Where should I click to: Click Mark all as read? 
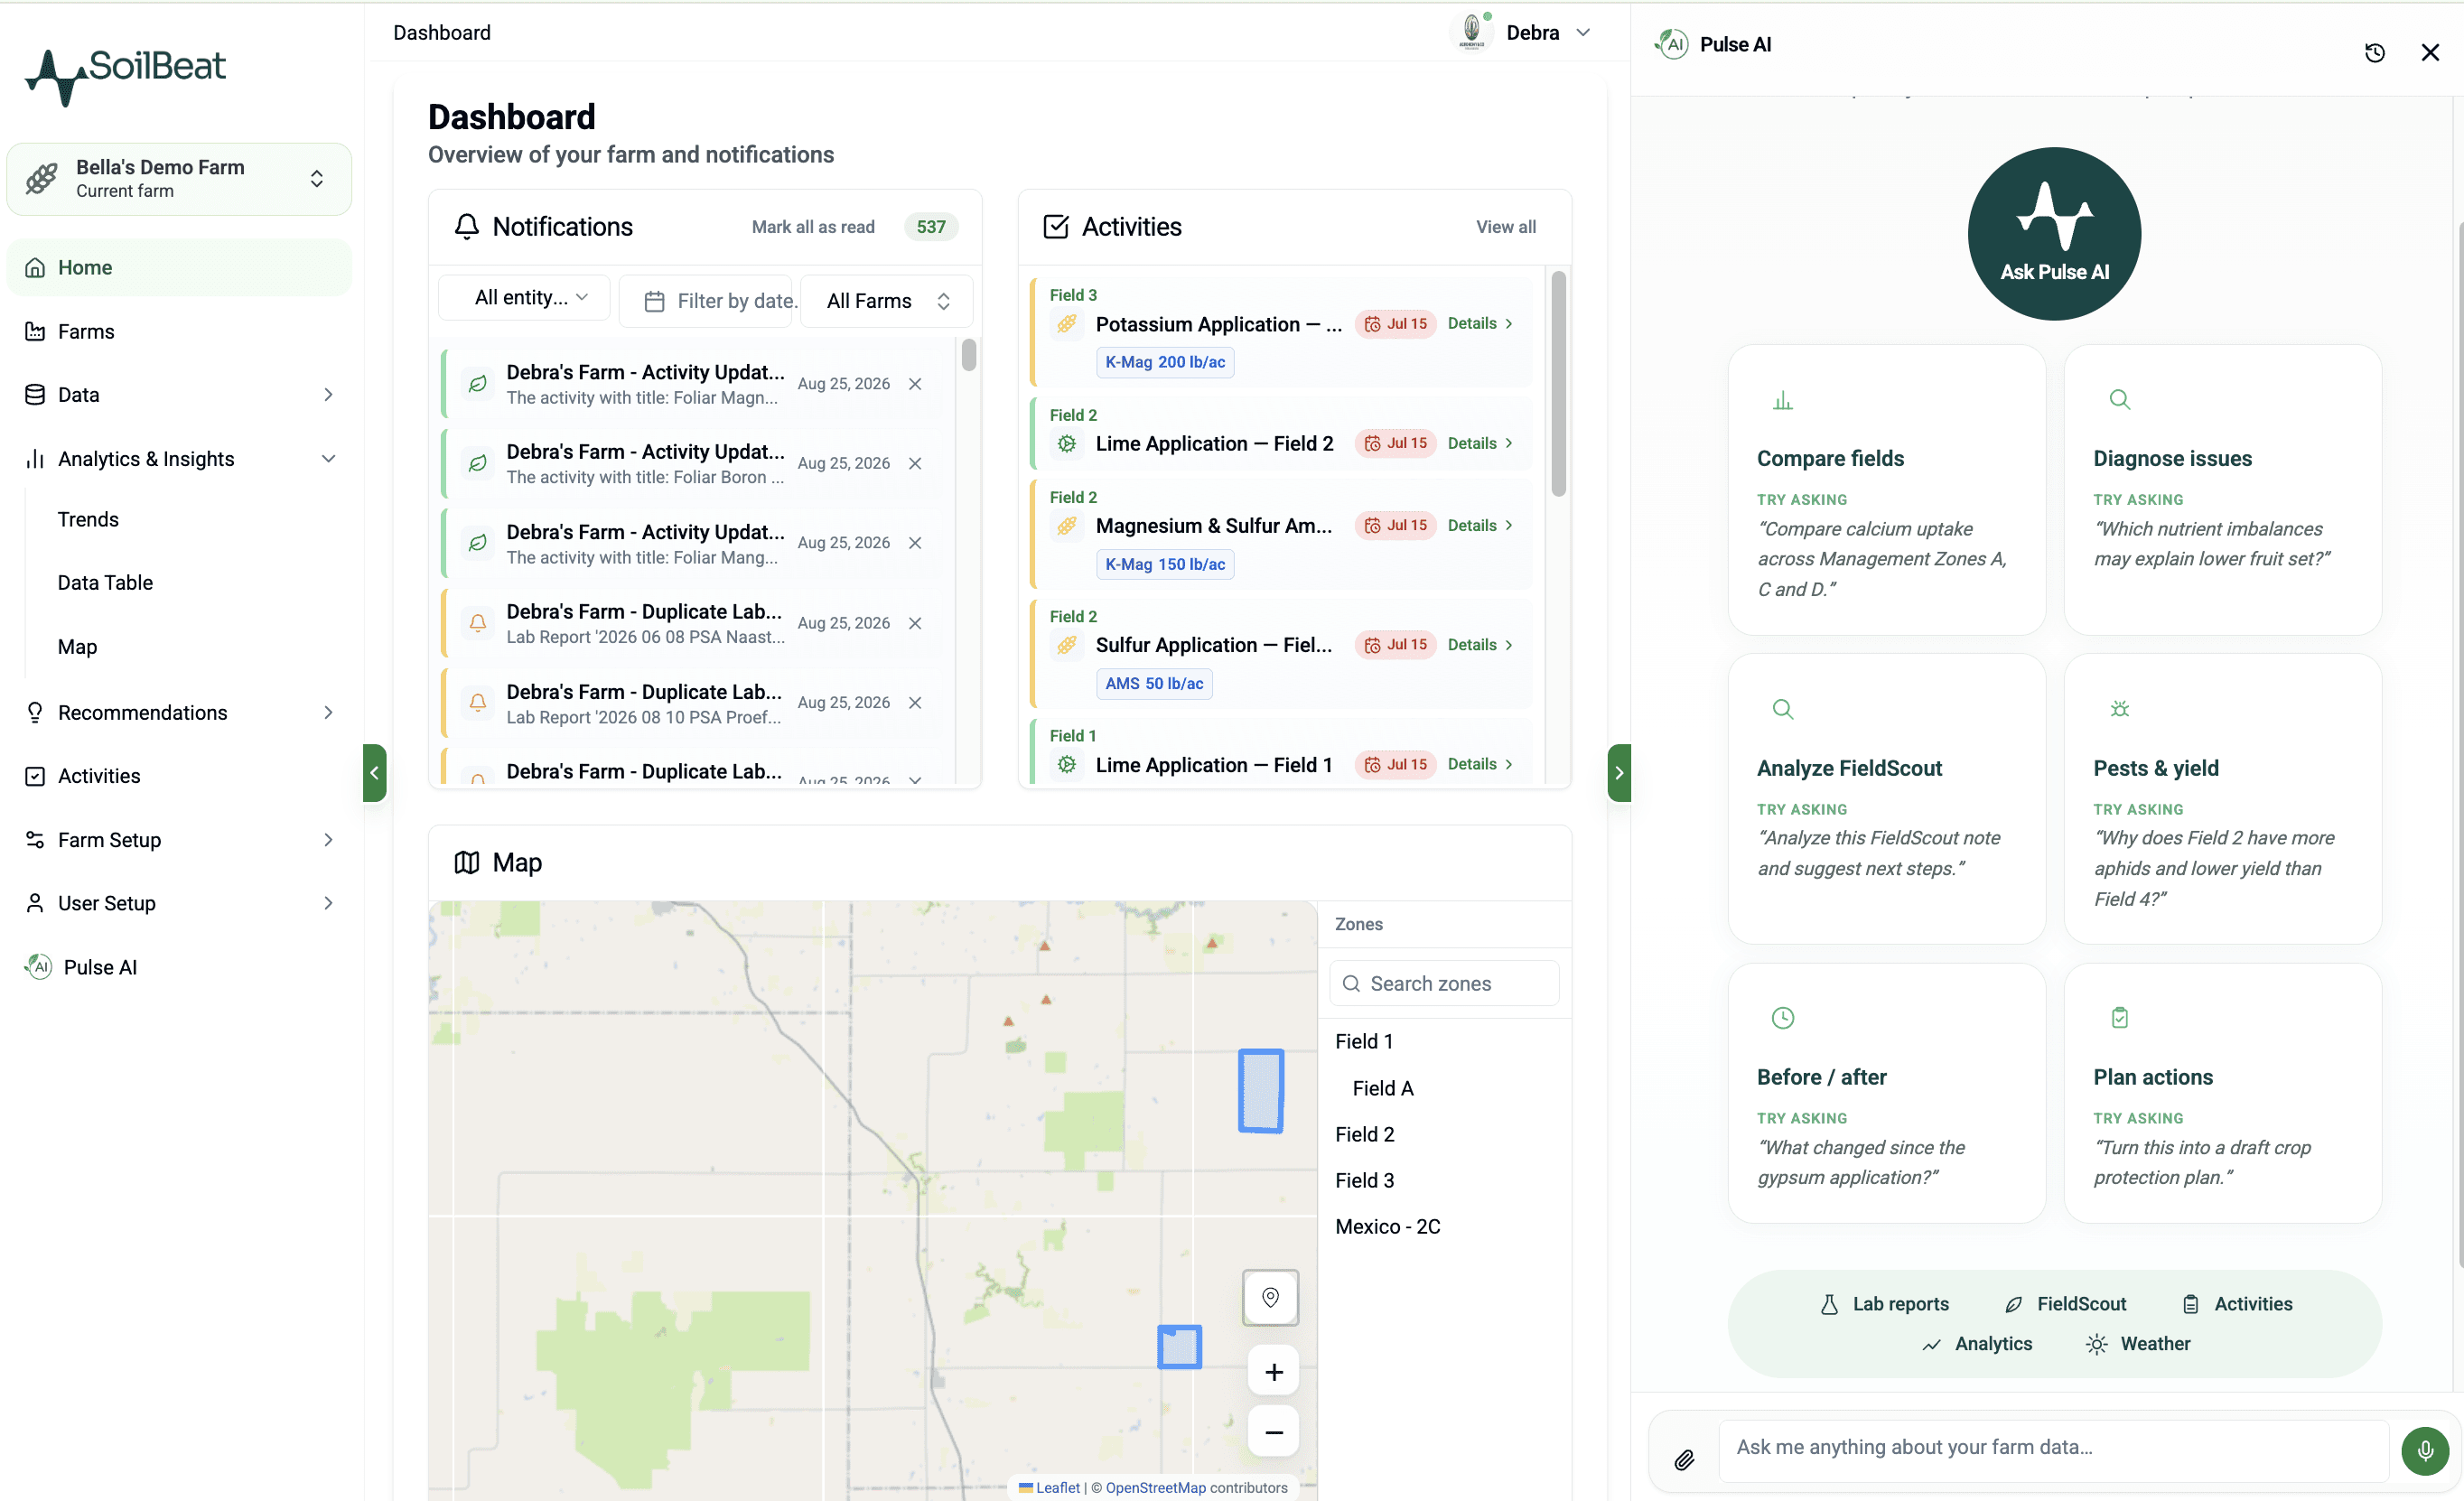pos(812,226)
